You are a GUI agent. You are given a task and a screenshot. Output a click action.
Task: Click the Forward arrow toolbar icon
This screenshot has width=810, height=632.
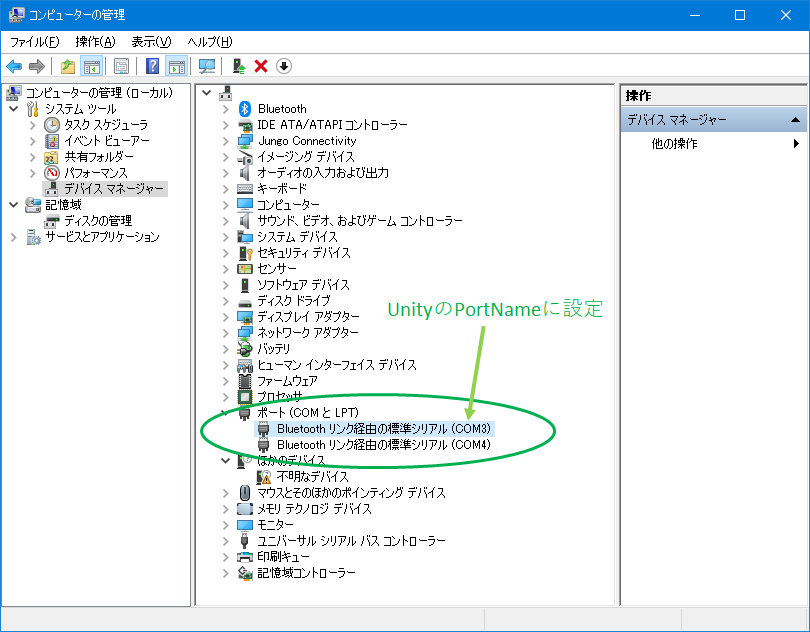click(x=37, y=66)
